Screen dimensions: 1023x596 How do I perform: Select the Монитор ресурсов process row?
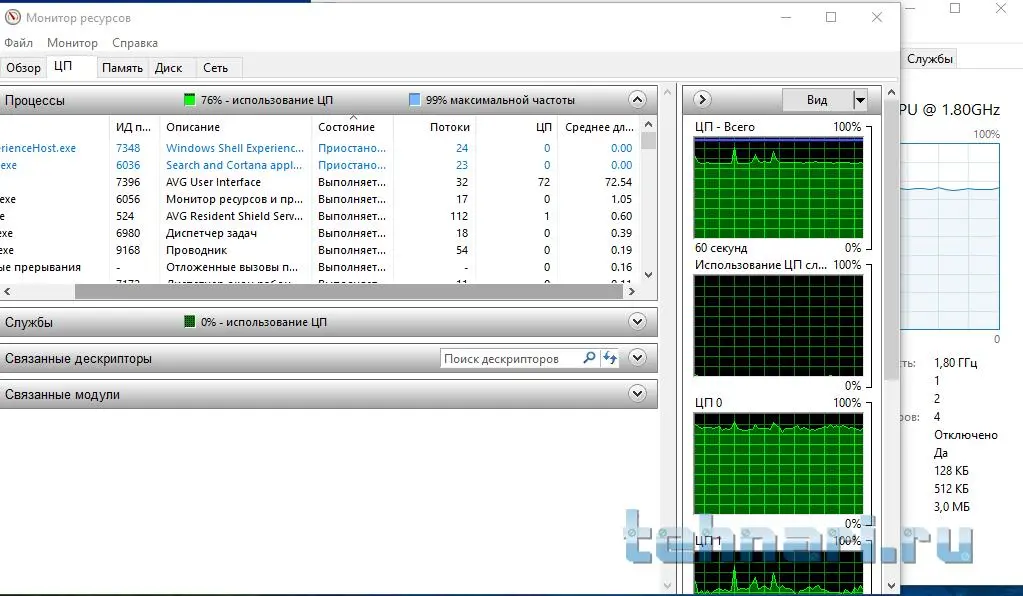(320, 199)
